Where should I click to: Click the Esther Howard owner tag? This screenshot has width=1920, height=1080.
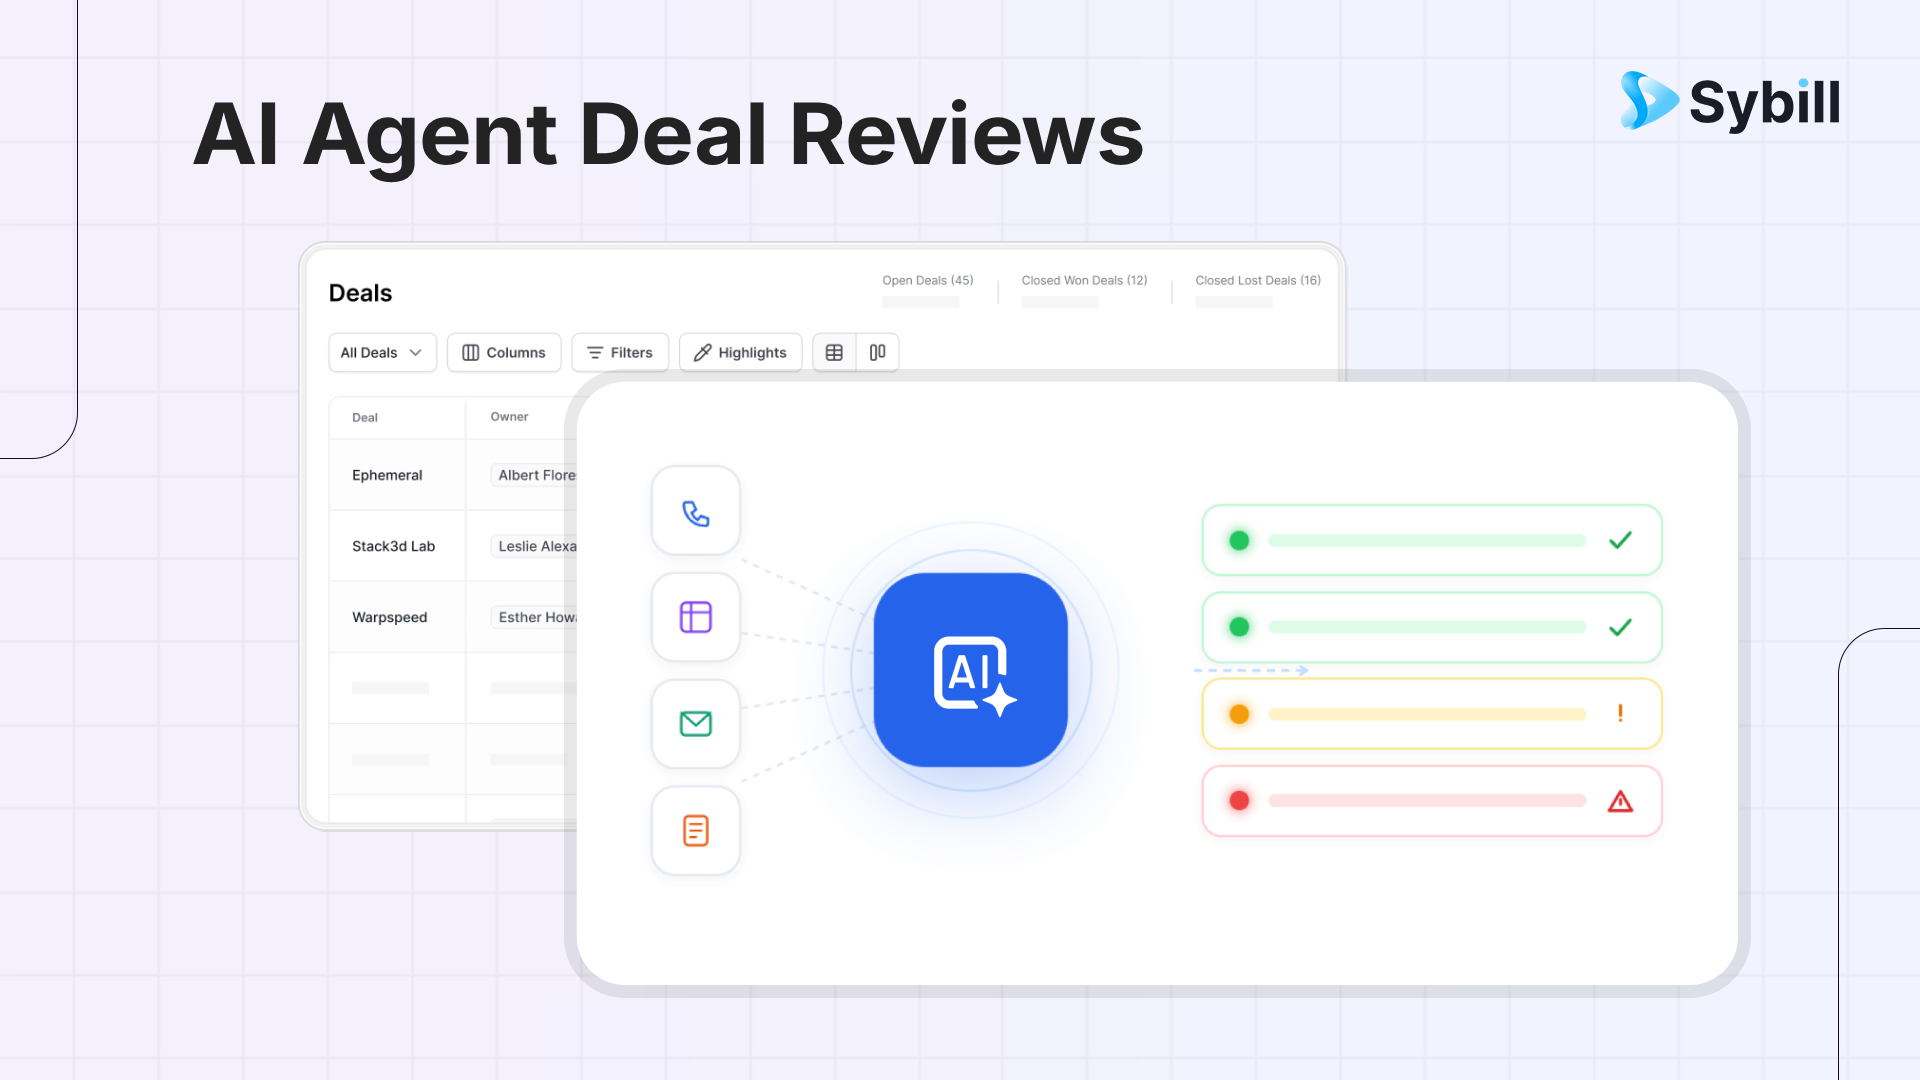534,617
